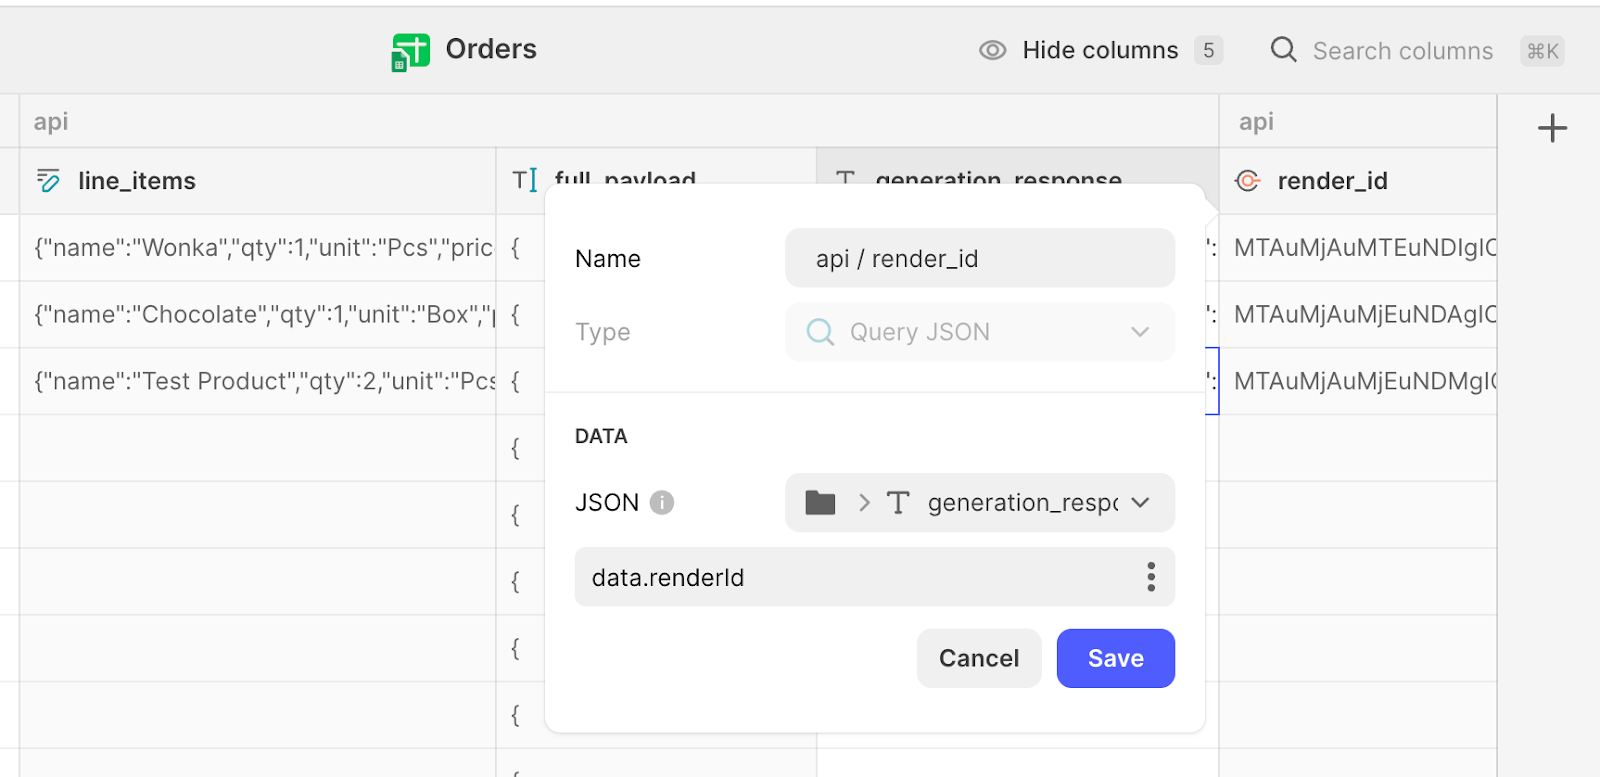Viewport: 1600px width, 777px height.
Task: Click the text type icon in JSON source
Action: click(898, 502)
